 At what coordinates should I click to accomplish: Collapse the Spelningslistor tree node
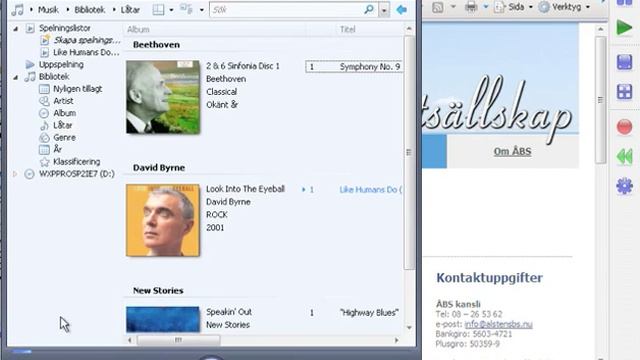point(16,29)
